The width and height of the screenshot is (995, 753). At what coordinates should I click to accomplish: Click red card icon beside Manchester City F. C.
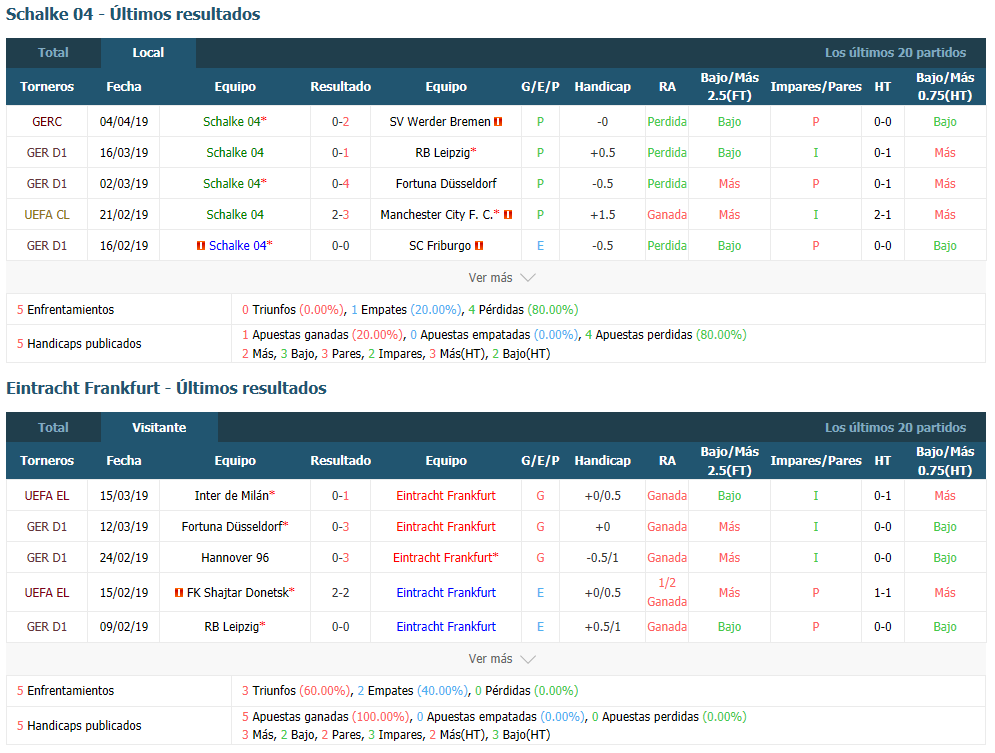click(508, 215)
